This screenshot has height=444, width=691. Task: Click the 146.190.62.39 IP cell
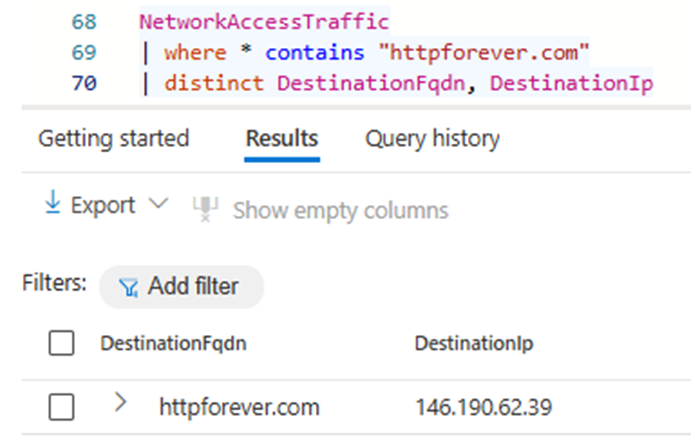[484, 407]
